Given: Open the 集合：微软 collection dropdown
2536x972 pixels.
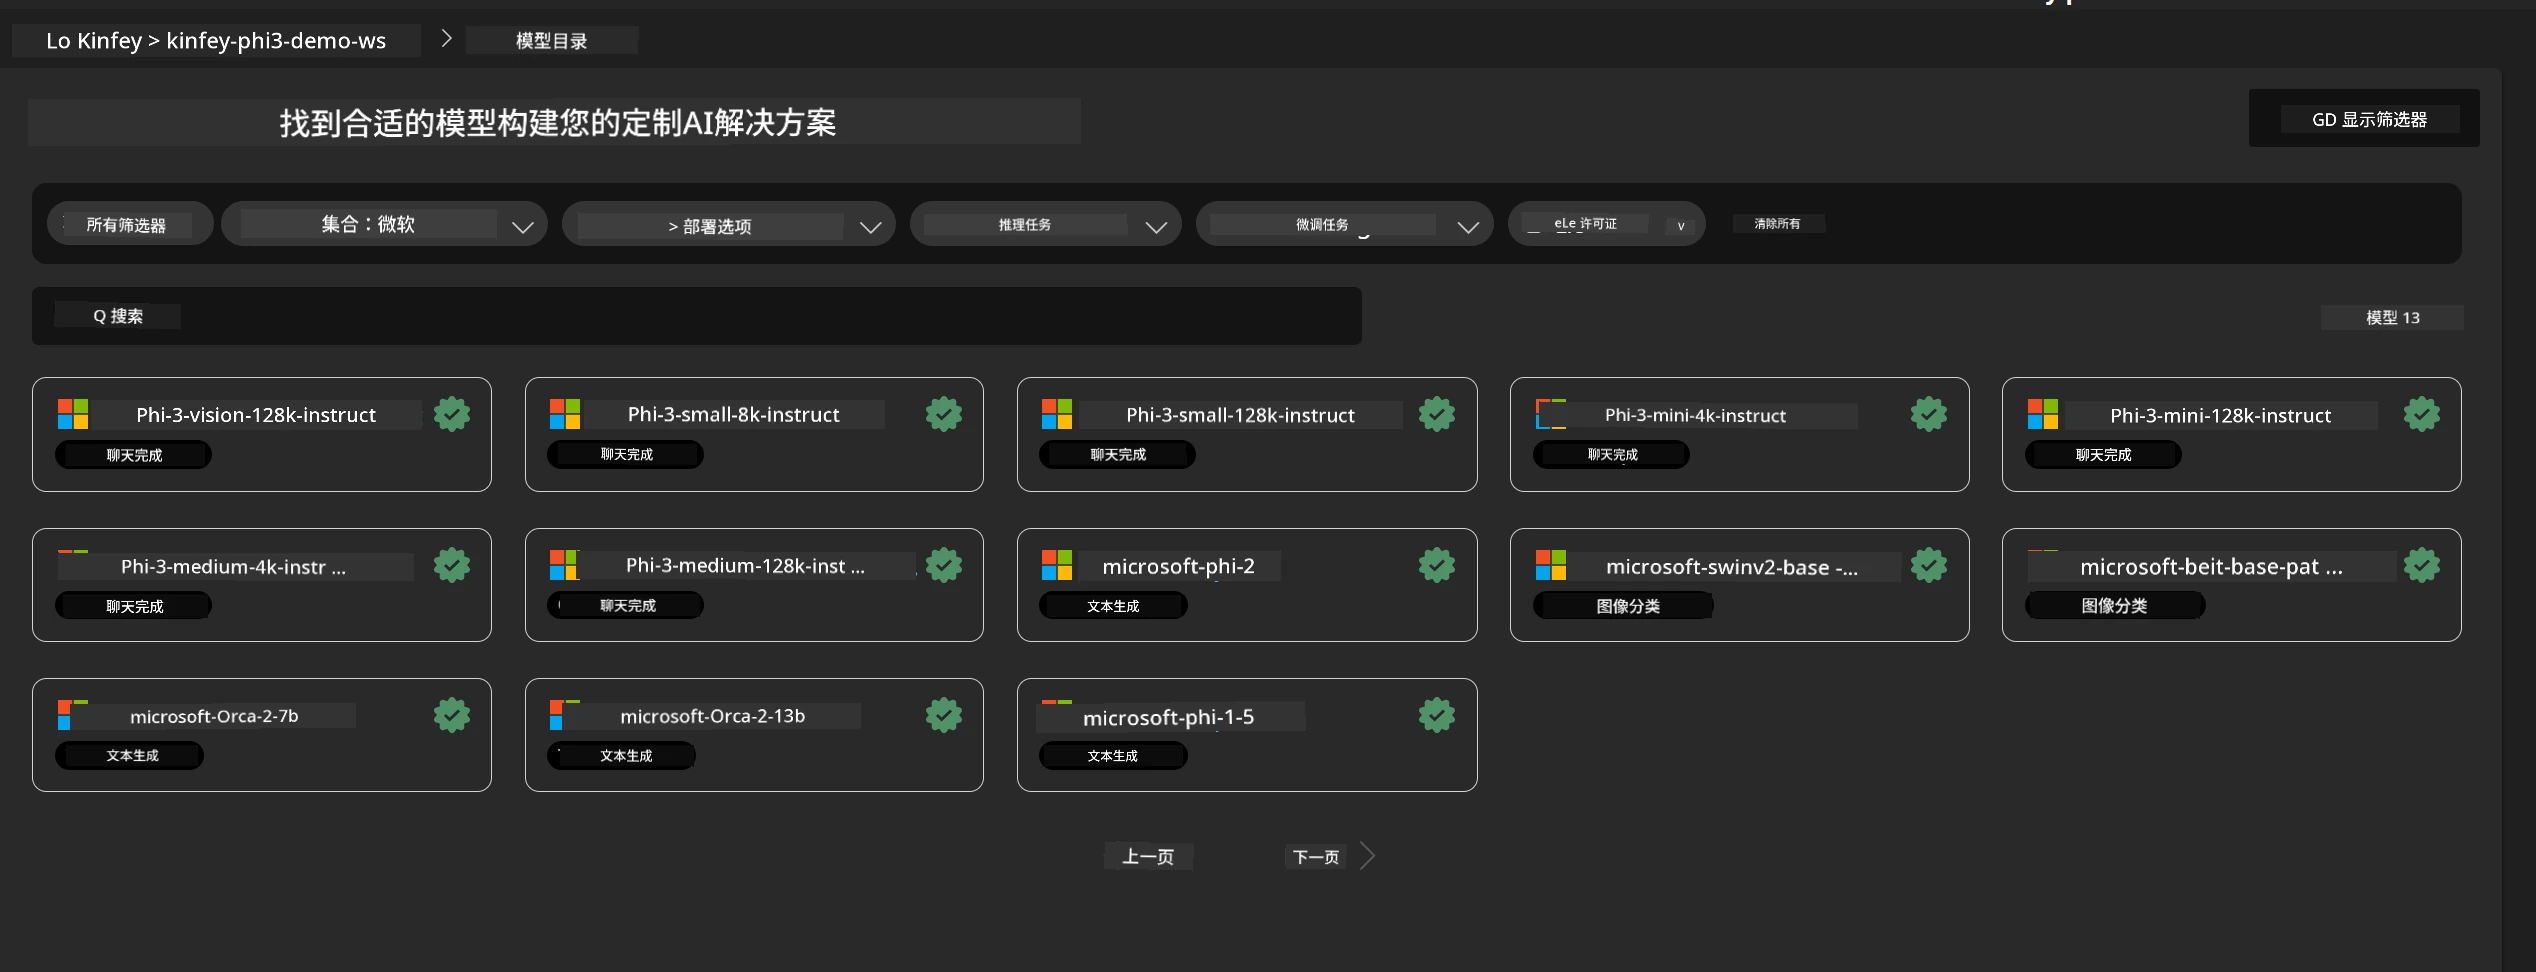Looking at the screenshot, I should [x=384, y=224].
